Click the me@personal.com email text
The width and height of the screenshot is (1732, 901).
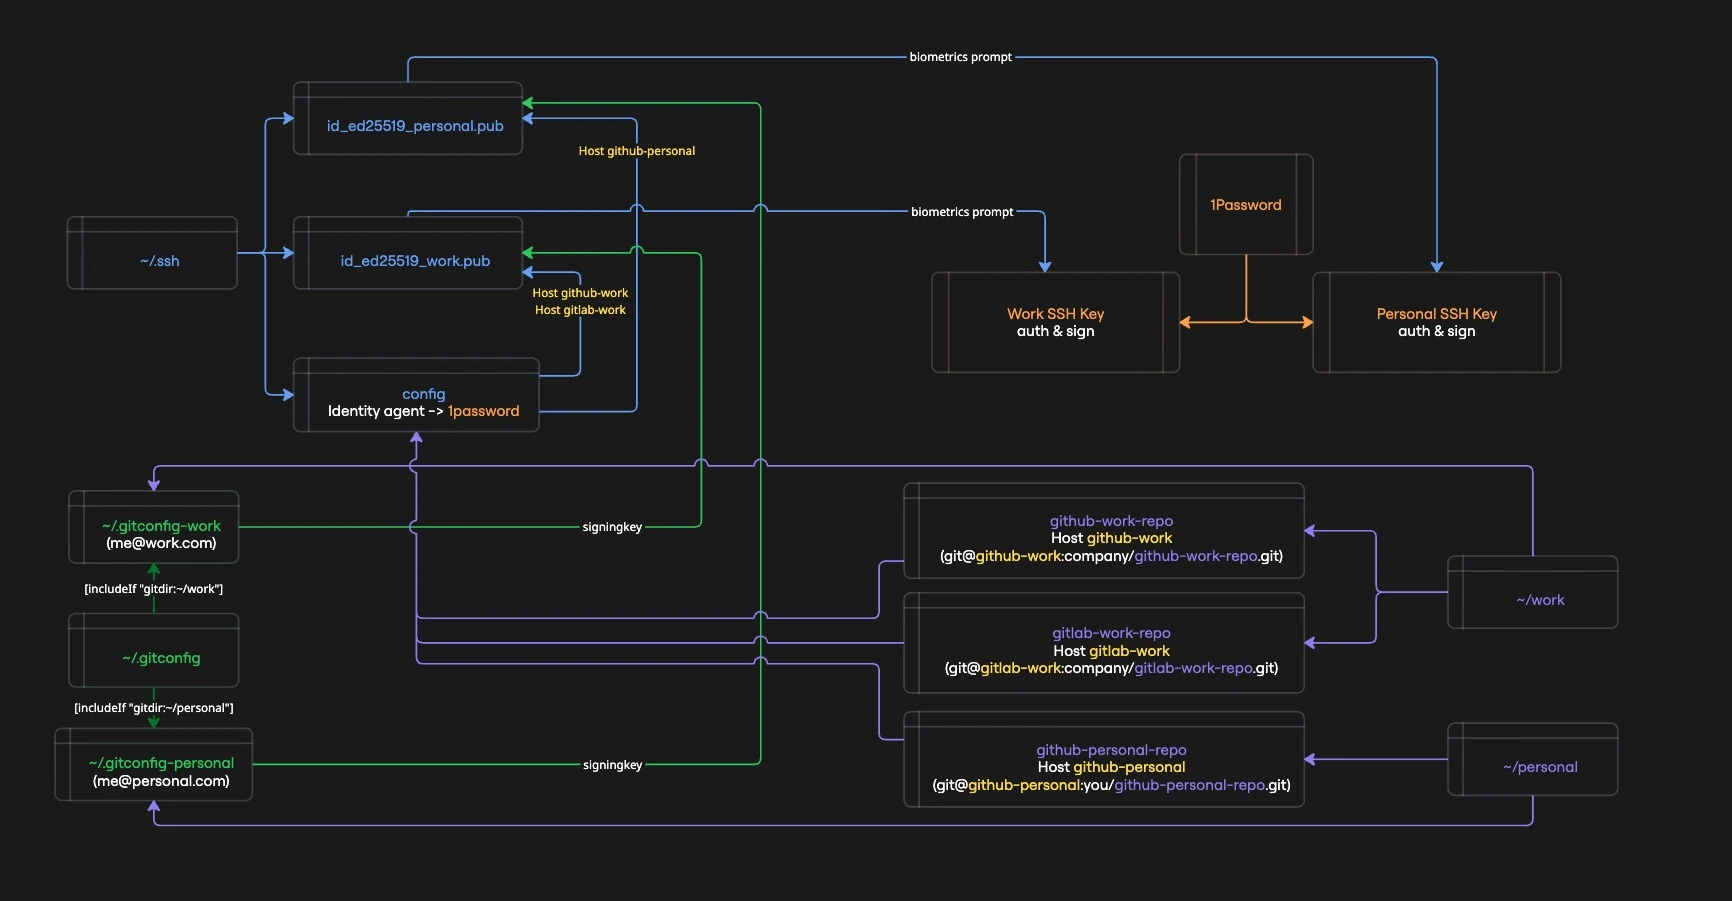[x=161, y=781]
